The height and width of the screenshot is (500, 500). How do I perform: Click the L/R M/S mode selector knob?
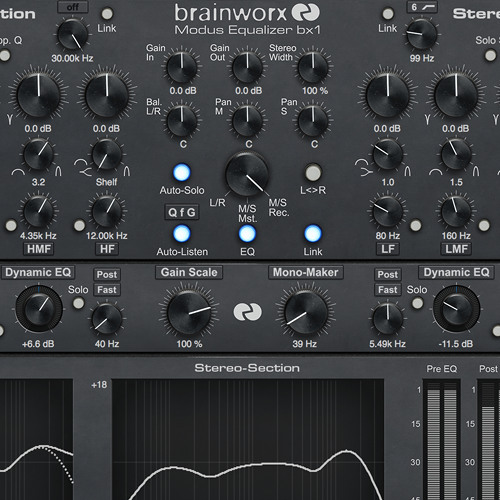[x=247, y=175]
